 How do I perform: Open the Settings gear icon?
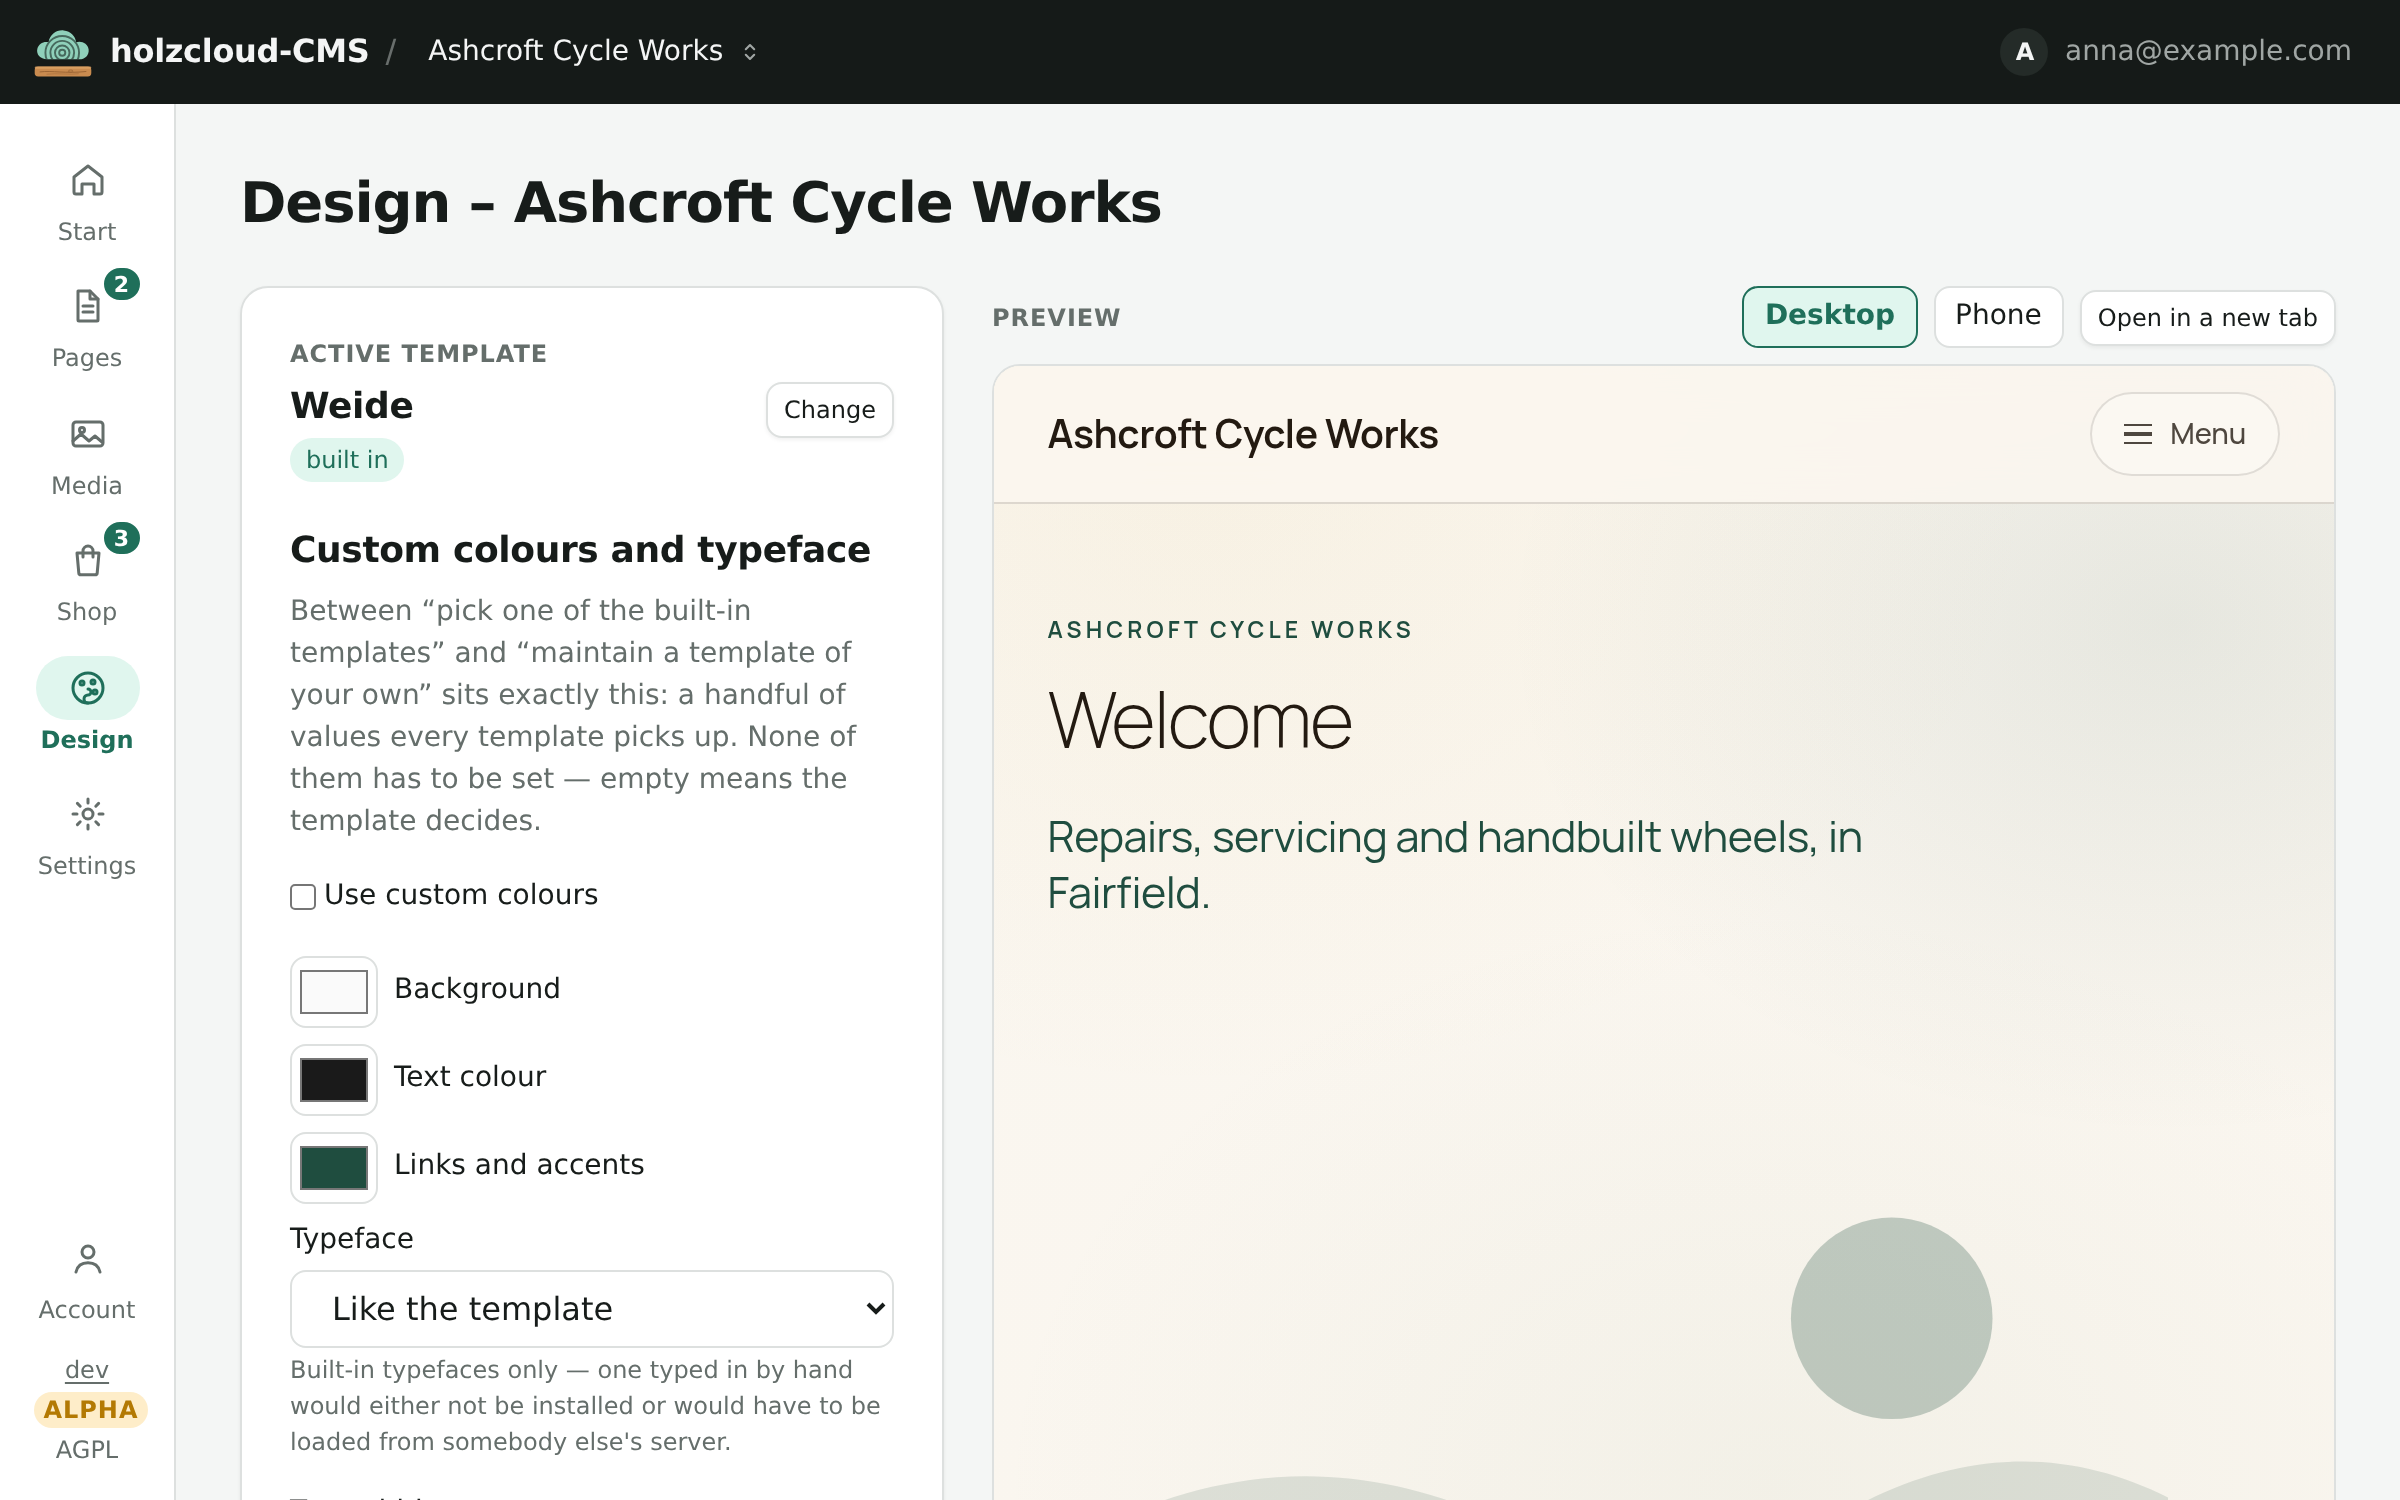pos(87,815)
